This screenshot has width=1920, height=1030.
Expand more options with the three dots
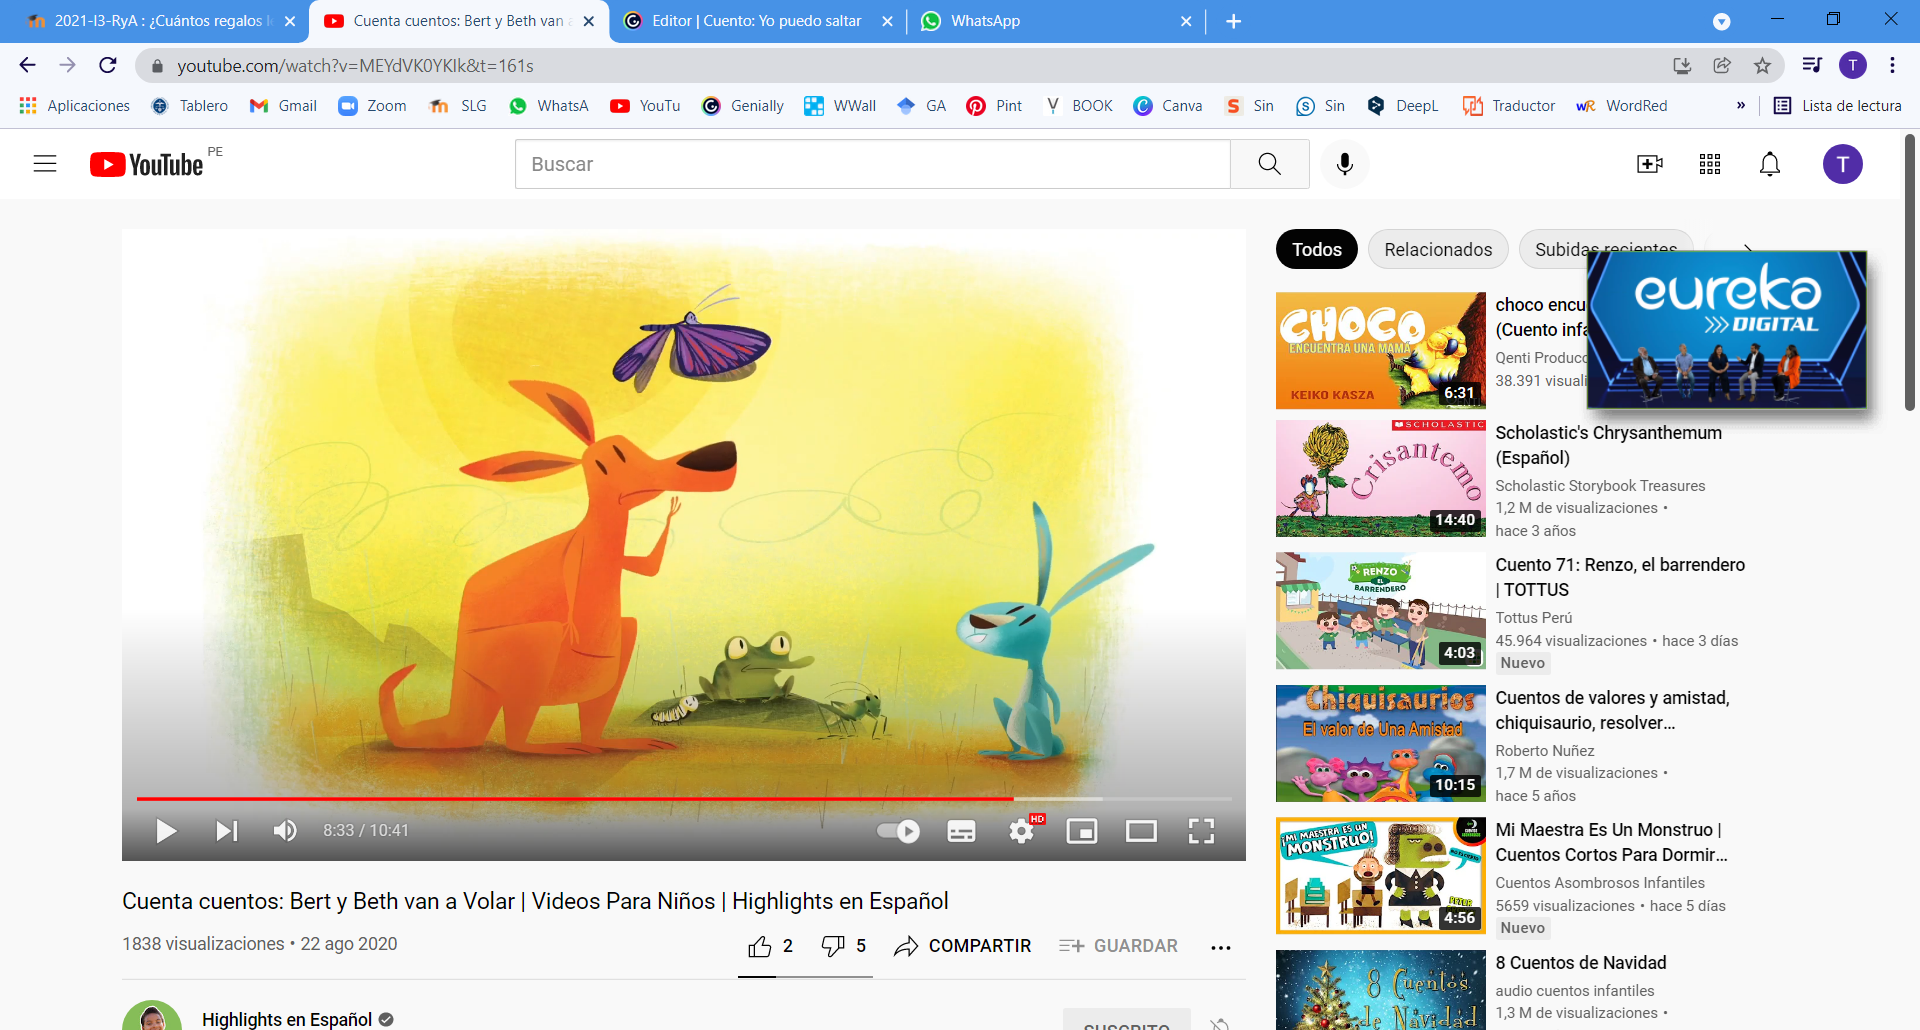tap(1221, 947)
